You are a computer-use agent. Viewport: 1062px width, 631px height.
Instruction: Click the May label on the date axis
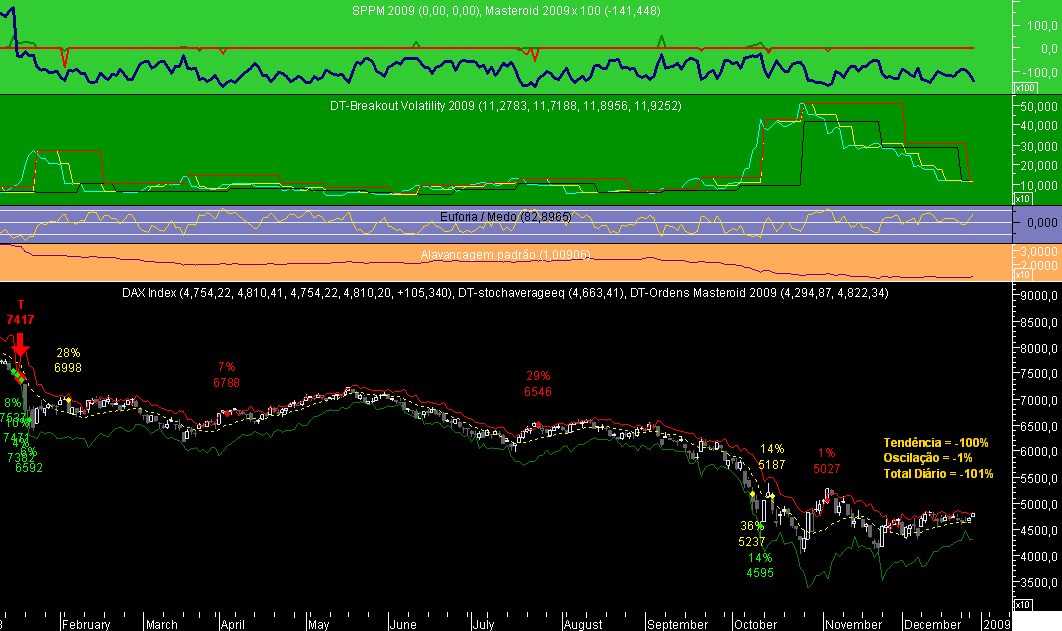tap(318, 624)
